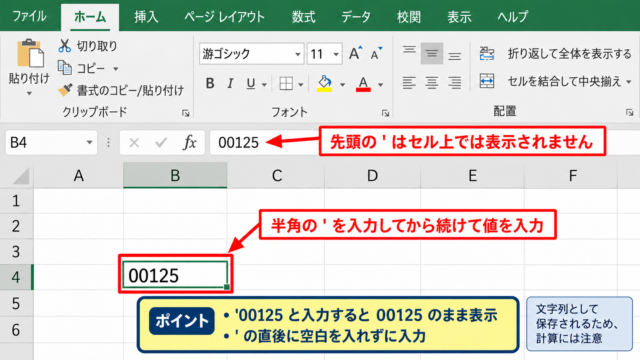
Task: Open the ヘルプ (Help) tab
Action: (x=513, y=17)
